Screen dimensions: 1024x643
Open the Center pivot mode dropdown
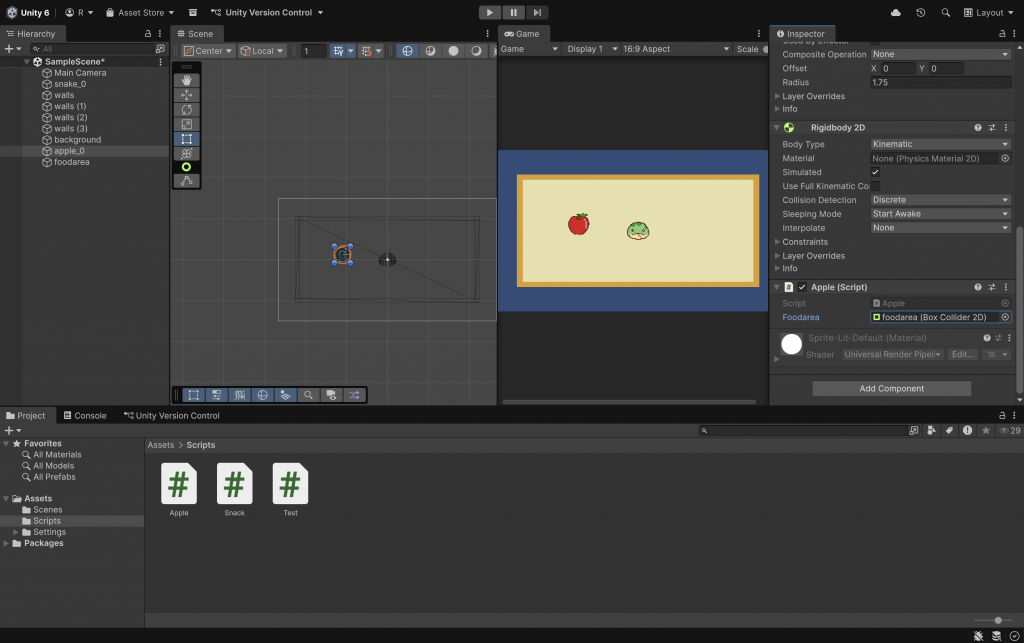pos(208,51)
